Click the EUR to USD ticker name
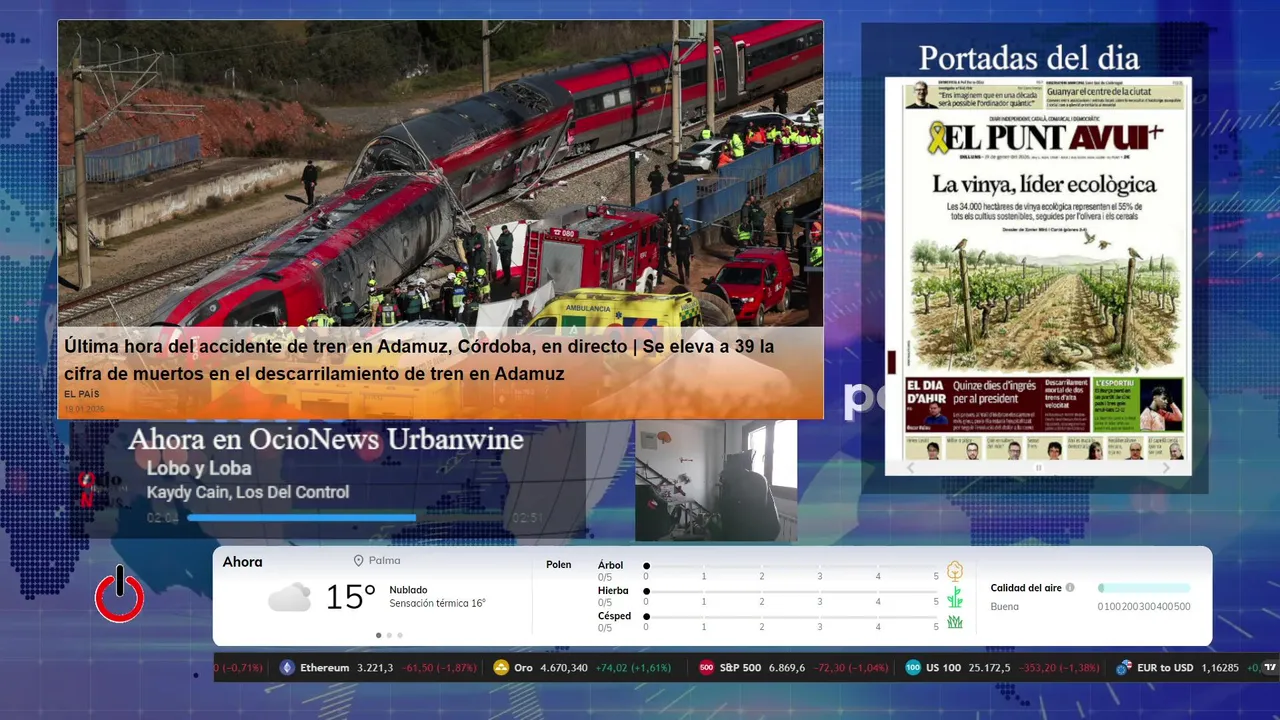Viewport: 1280px width, 720px height. pos(1166,668)
